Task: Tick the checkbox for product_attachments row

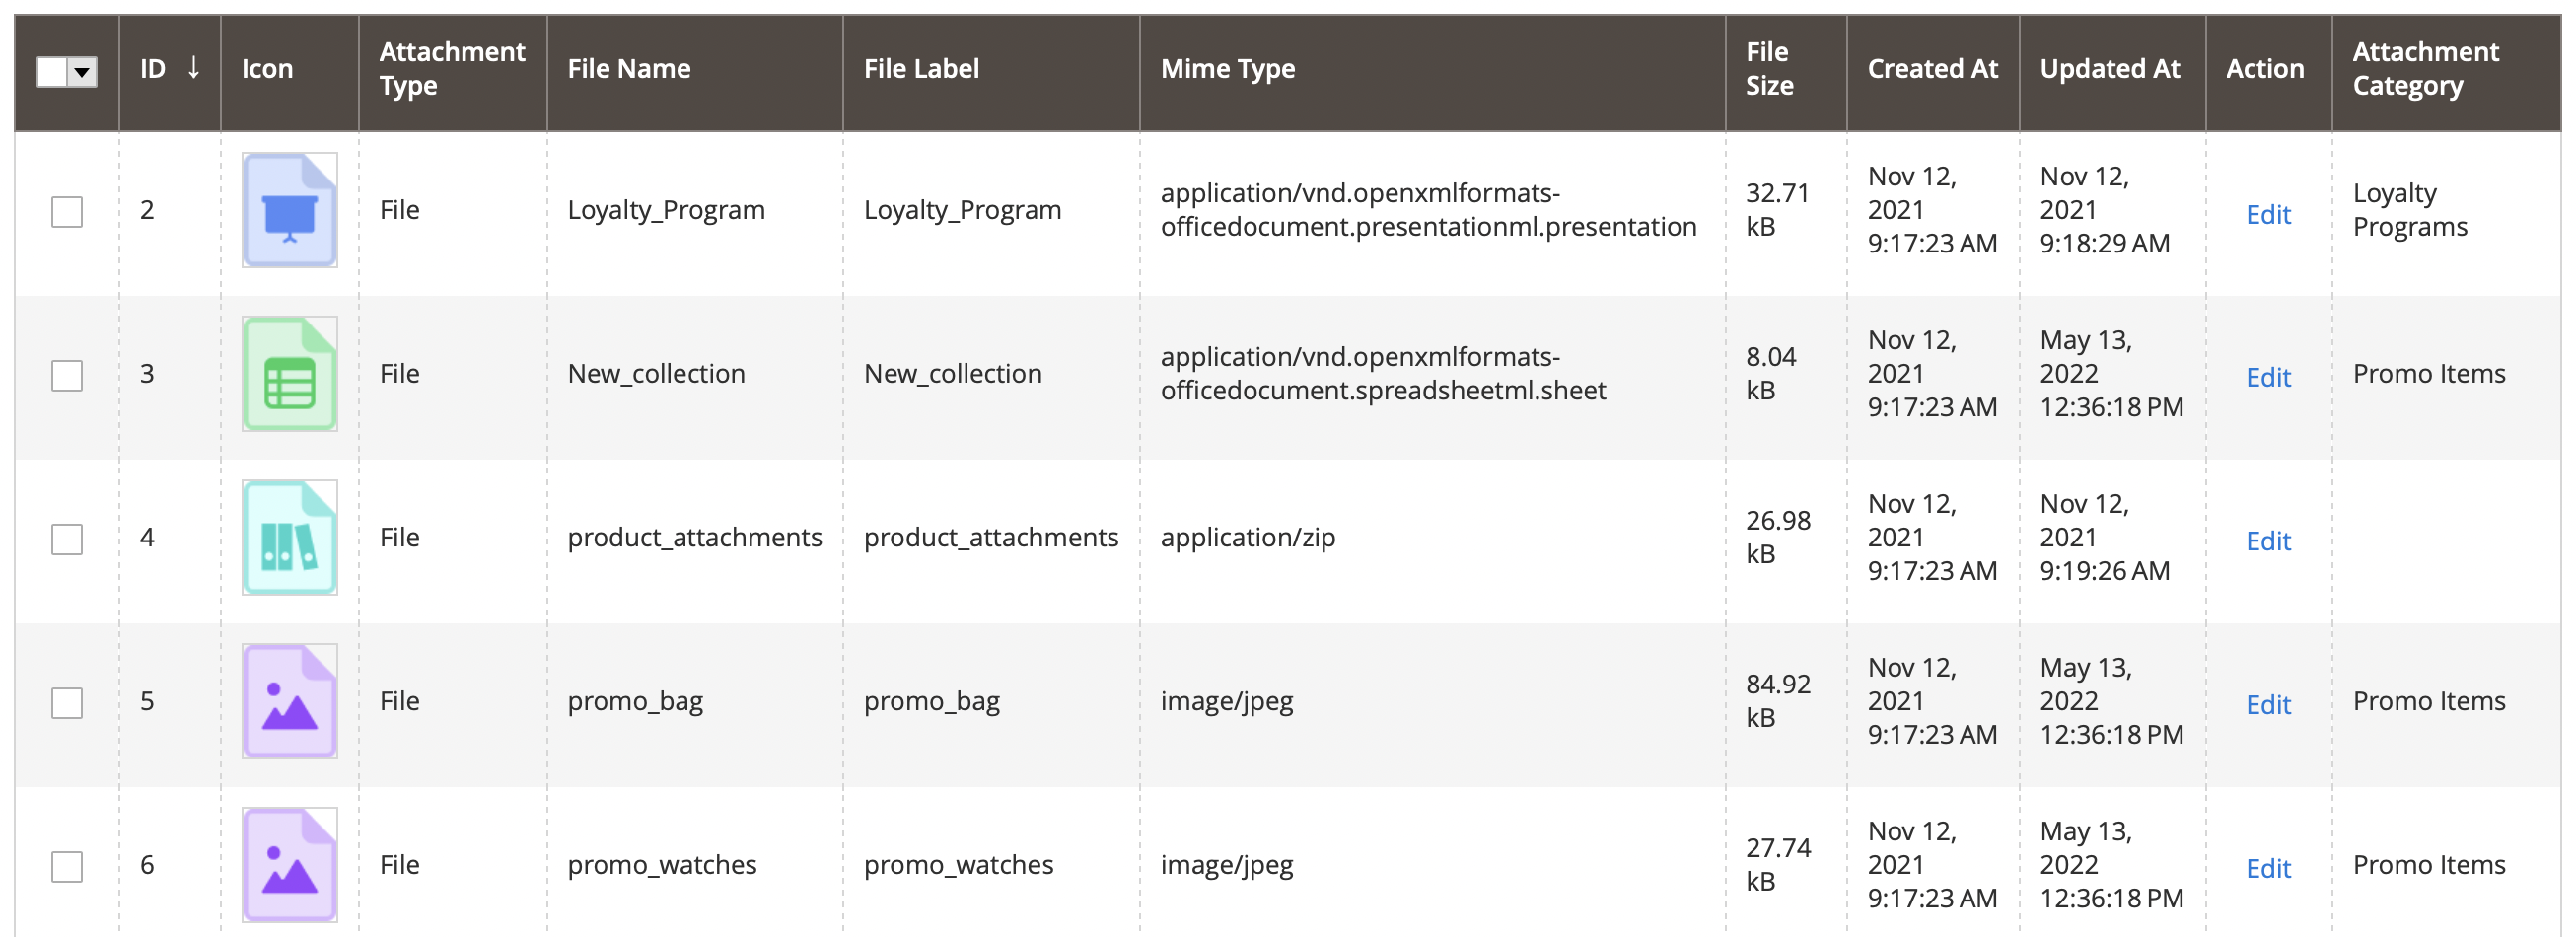Action: click(67, 540)
